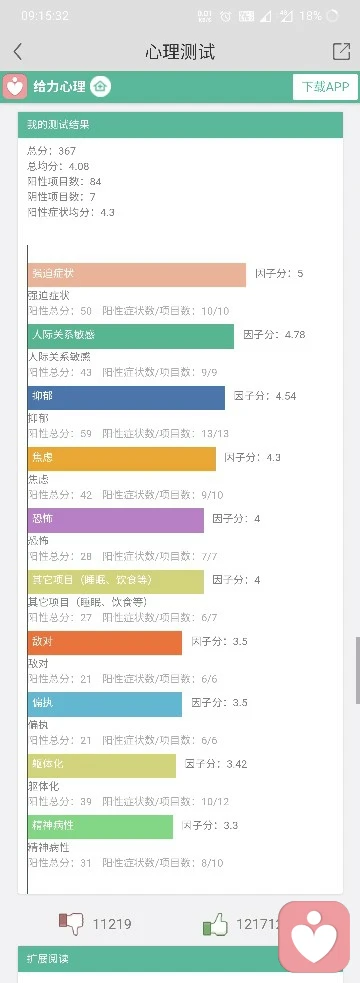
Task: Select the red 敌对 bar
Action: click(105, 643)
